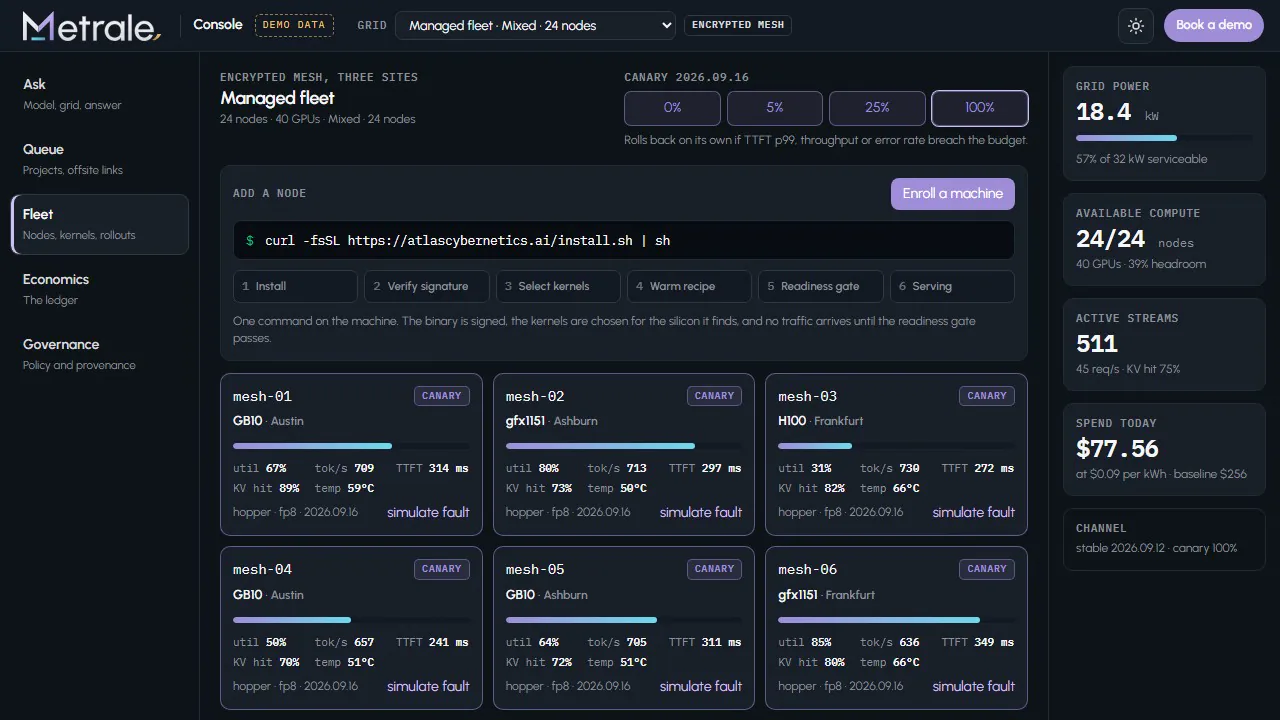Select step 2 Verify signature
Viewport: 1280px width, 720px height.
(427, 286)
